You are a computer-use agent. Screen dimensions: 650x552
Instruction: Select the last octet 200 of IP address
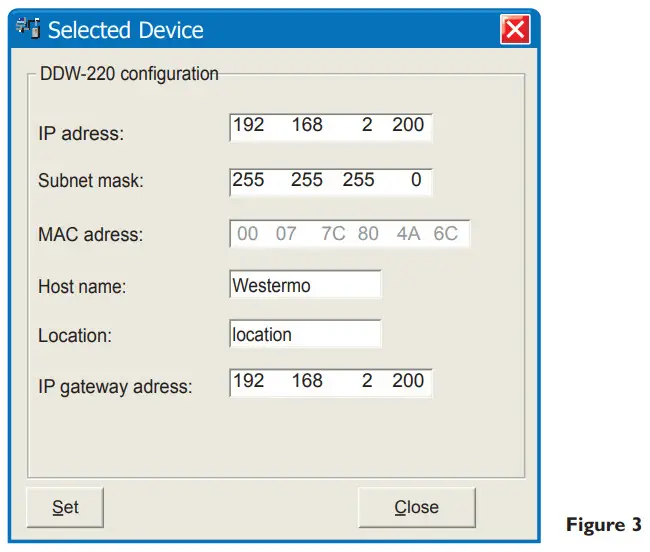[x=408, y=126]
